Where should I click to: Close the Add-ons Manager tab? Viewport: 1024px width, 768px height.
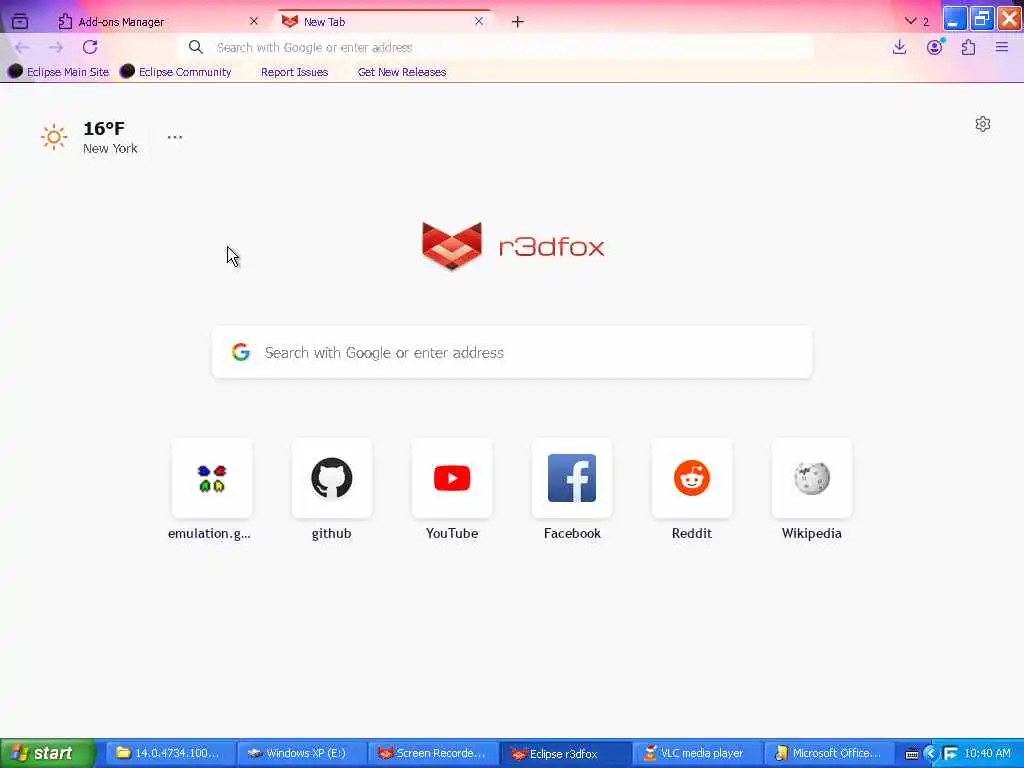[x=254, y=22]
